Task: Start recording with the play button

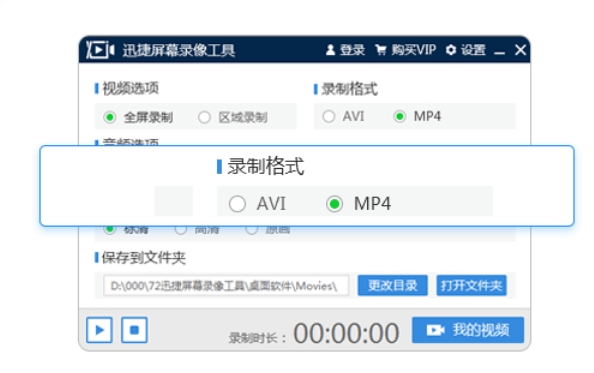Action: 99,330
